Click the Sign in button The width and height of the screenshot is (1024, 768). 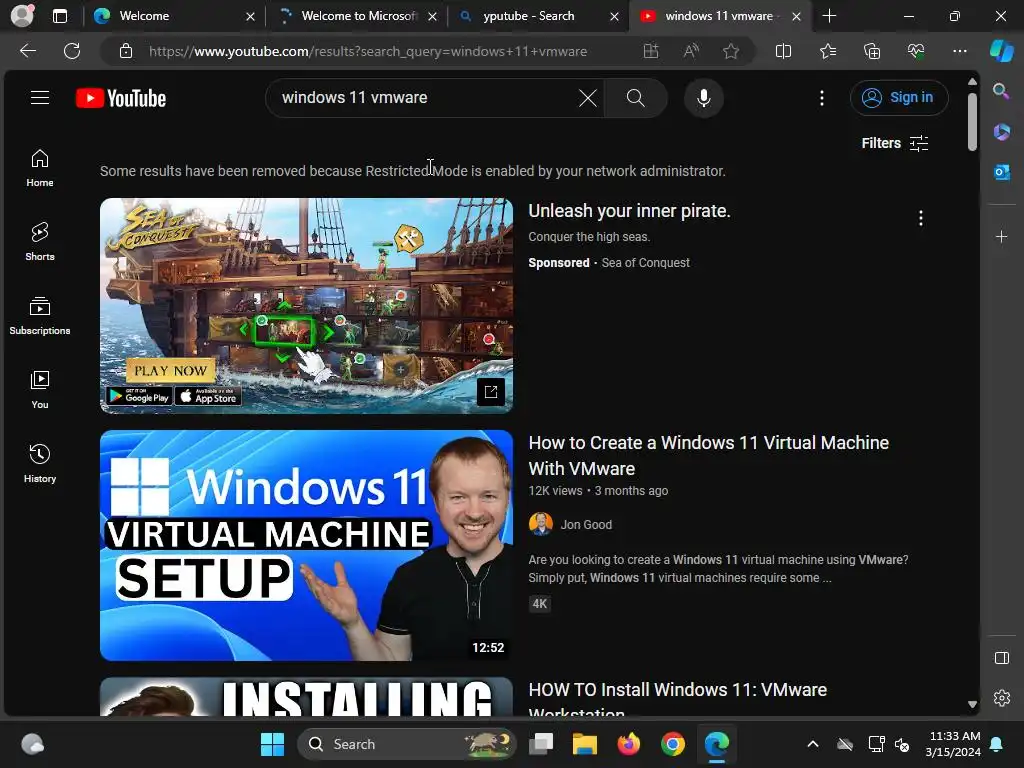click(899, 98)
